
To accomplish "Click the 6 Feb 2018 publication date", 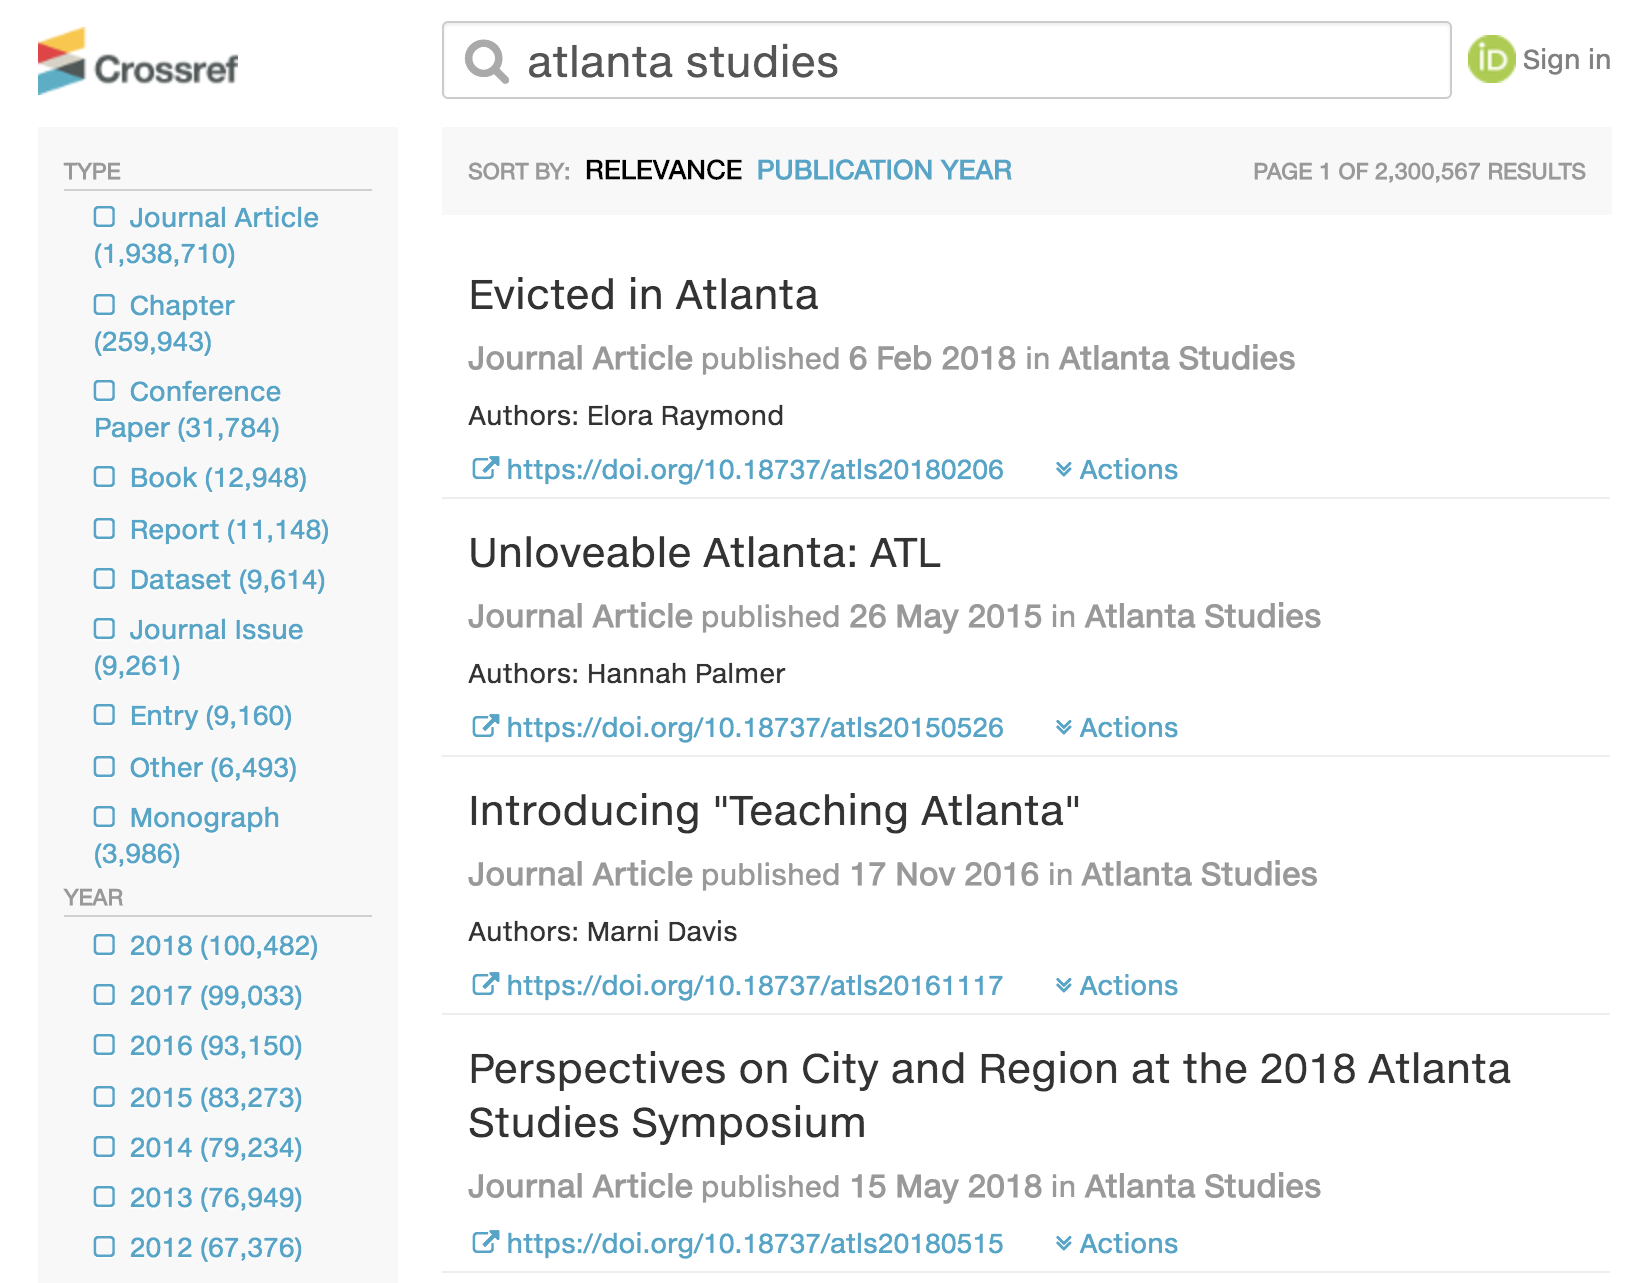I will (932, 358).
